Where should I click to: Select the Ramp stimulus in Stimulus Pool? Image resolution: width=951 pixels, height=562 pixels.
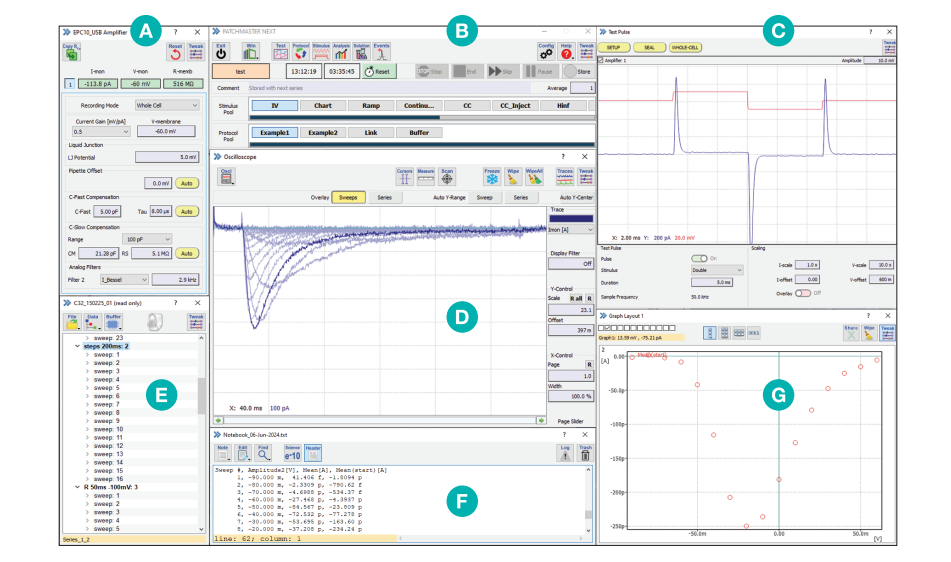(371, 105)
